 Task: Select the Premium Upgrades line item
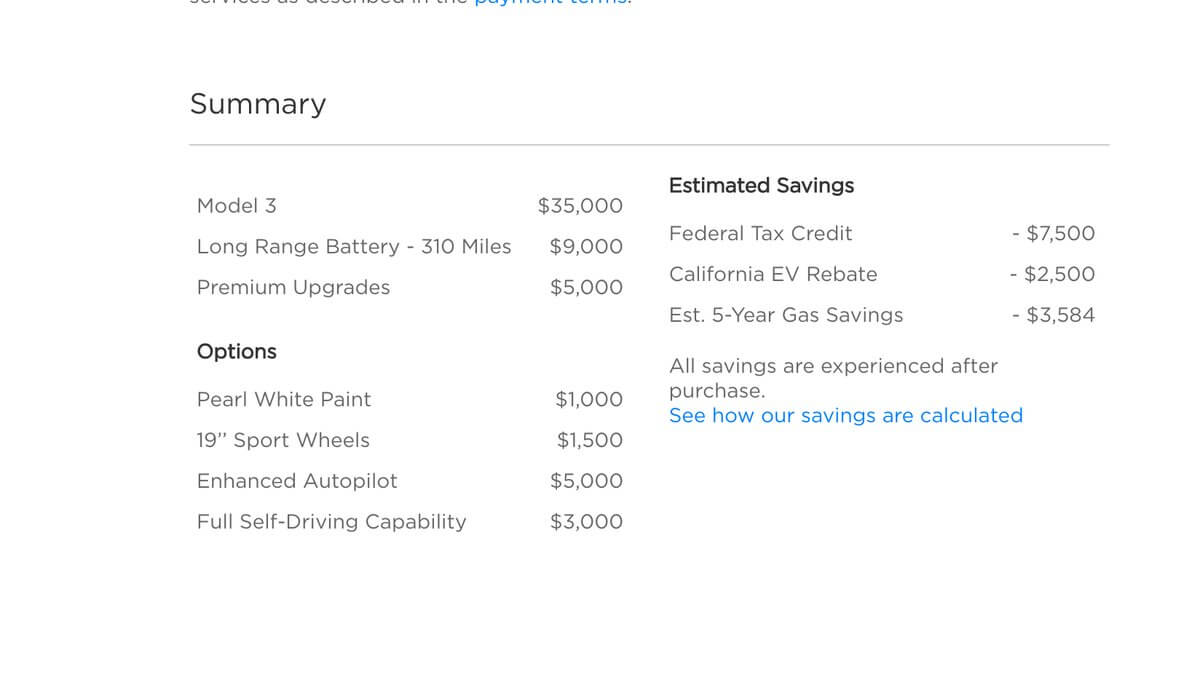293,288
